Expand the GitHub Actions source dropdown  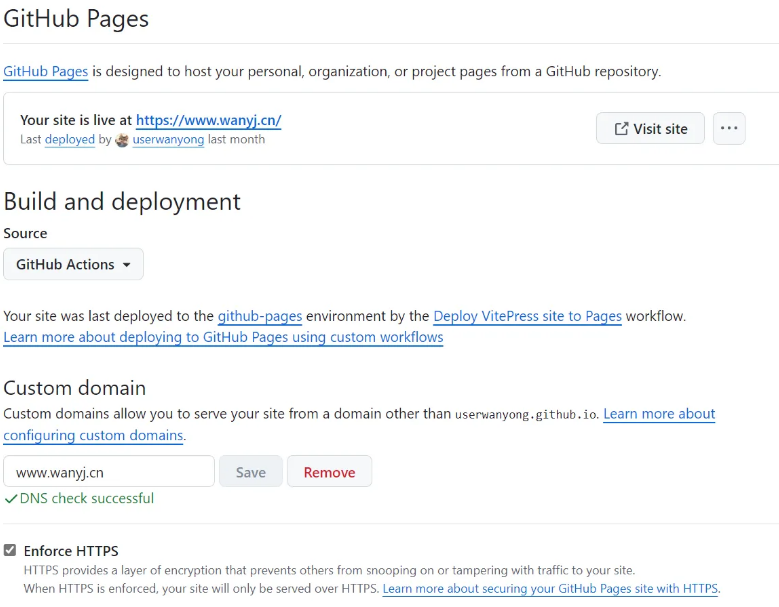pos(73,264)
